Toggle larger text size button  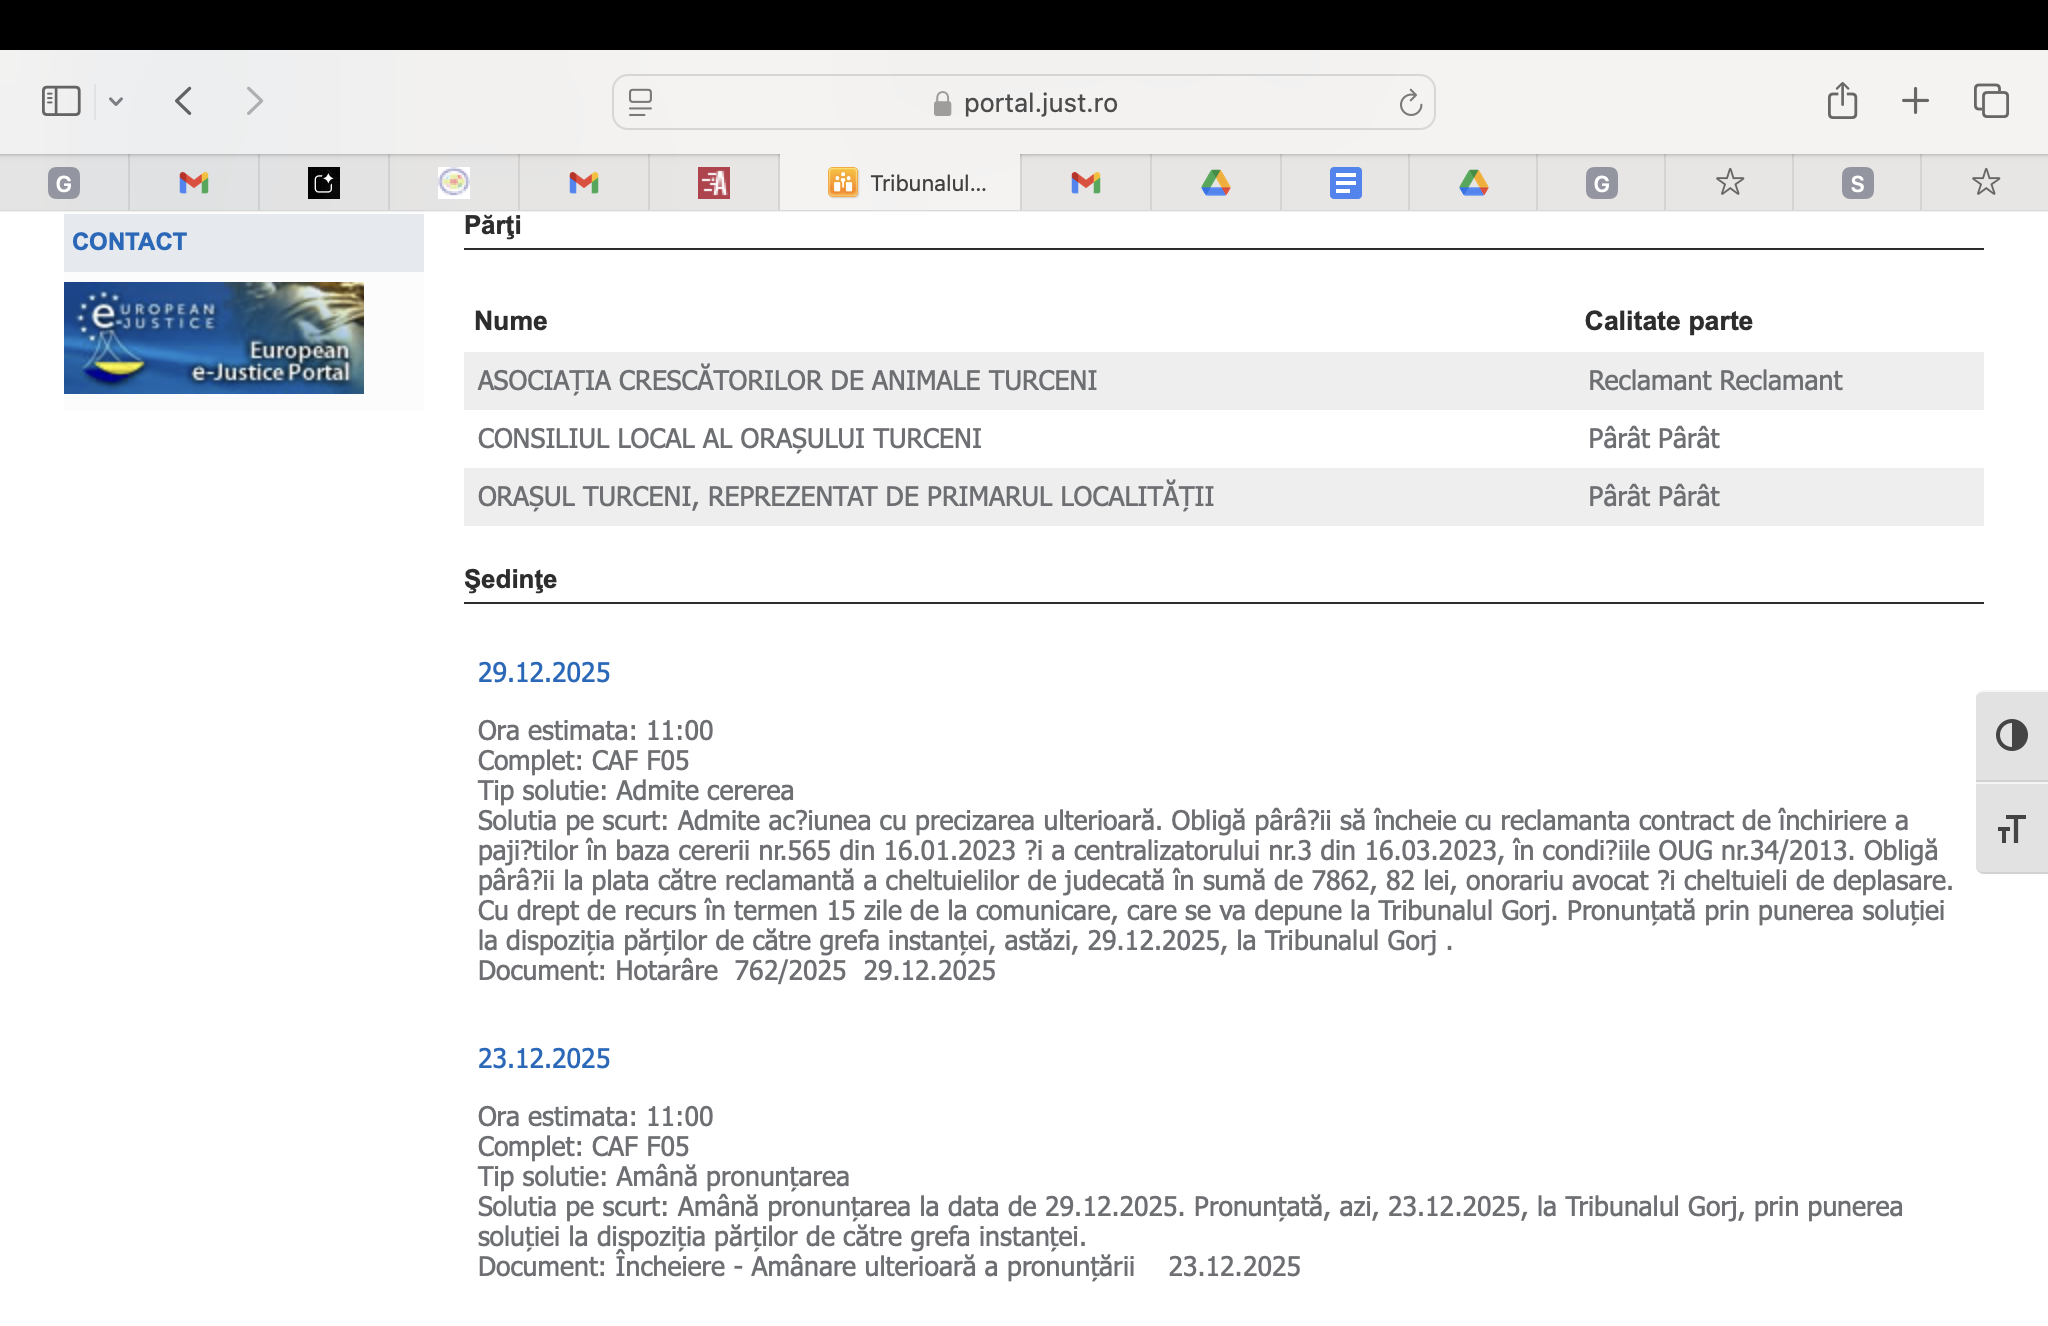pyautogui.click(x=2011, y=828)
